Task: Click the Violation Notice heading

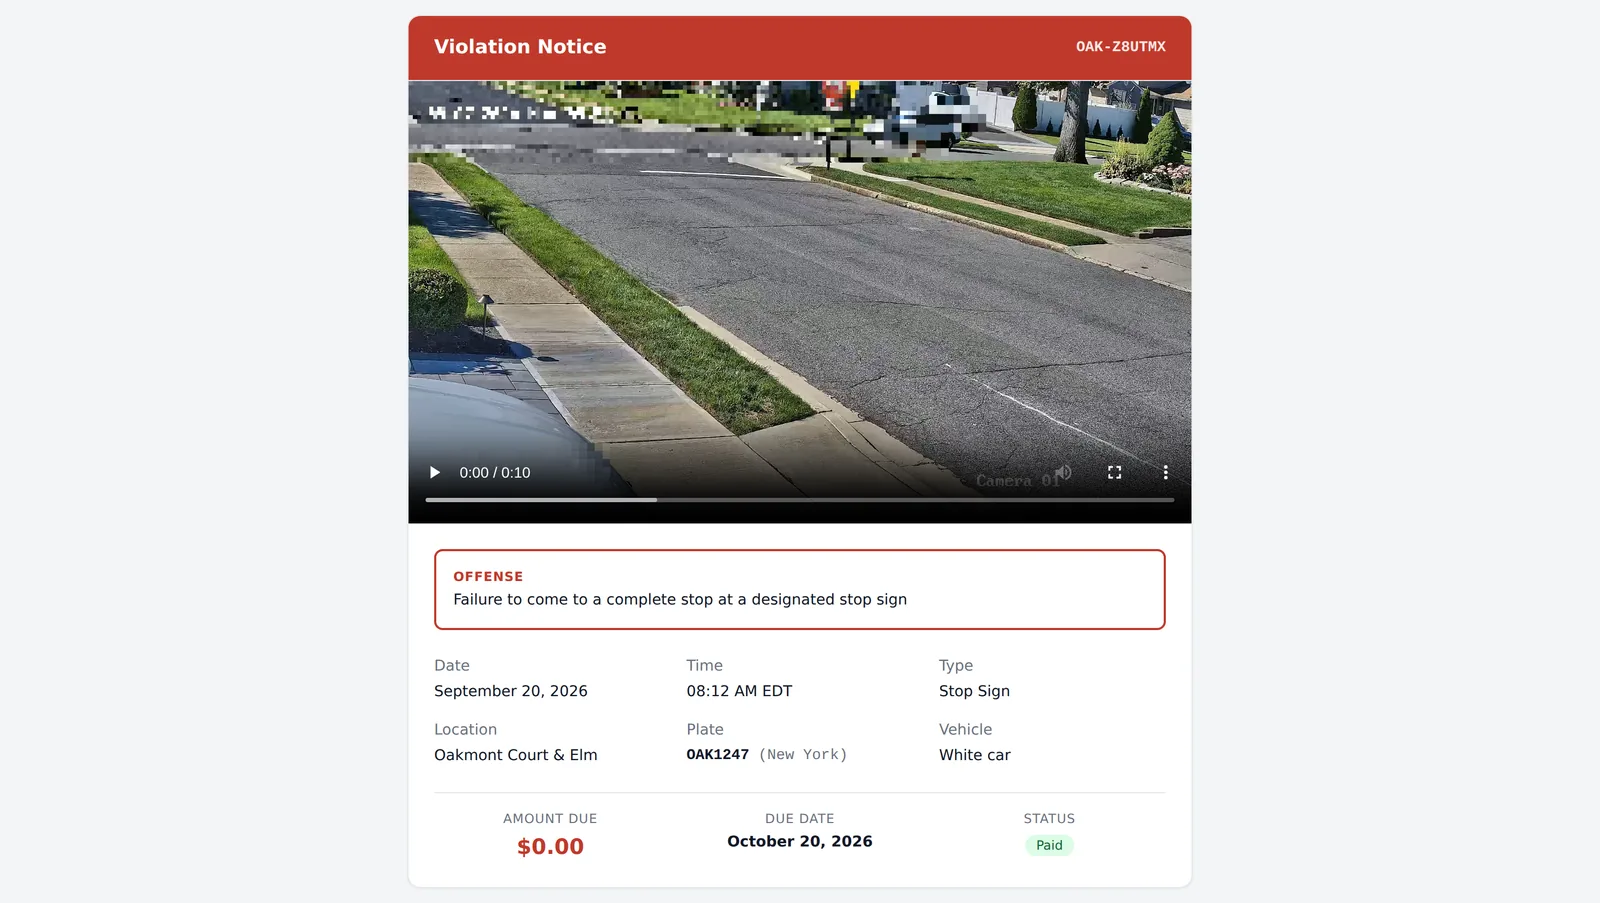Action: pos(520,47)
